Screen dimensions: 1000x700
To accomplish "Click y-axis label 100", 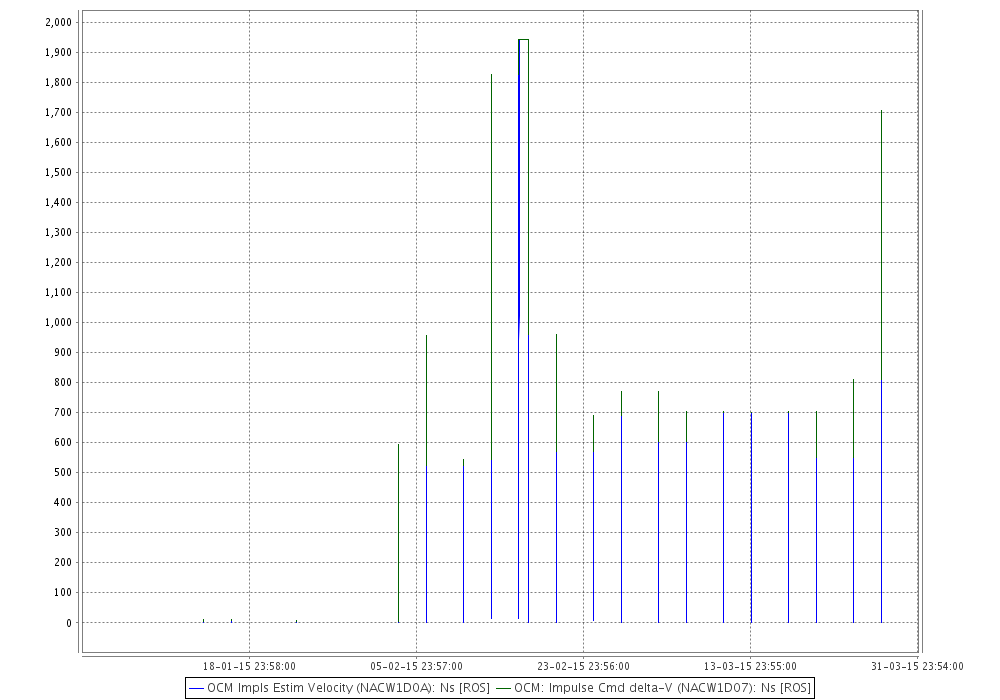I will click(x=63, y=592).
